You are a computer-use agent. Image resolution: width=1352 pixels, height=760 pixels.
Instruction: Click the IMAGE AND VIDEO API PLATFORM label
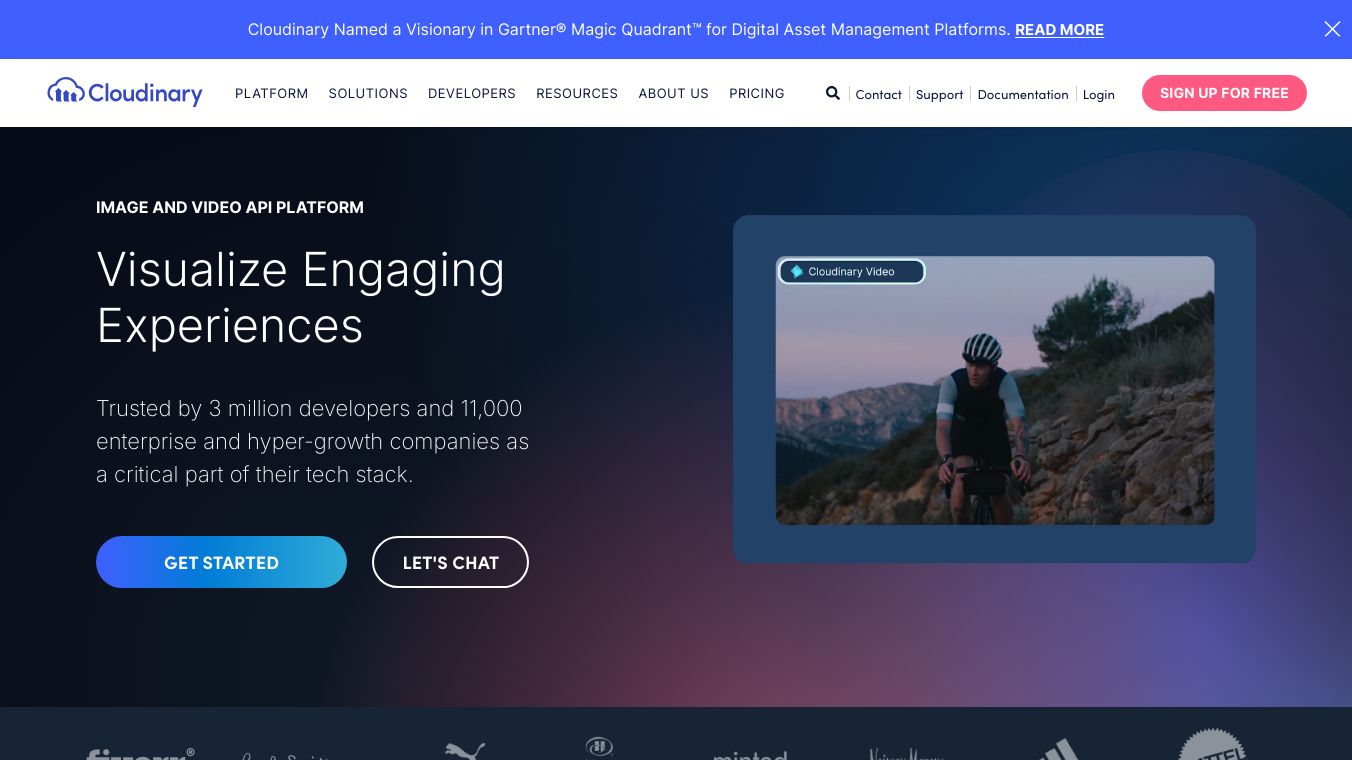[230, 207]
